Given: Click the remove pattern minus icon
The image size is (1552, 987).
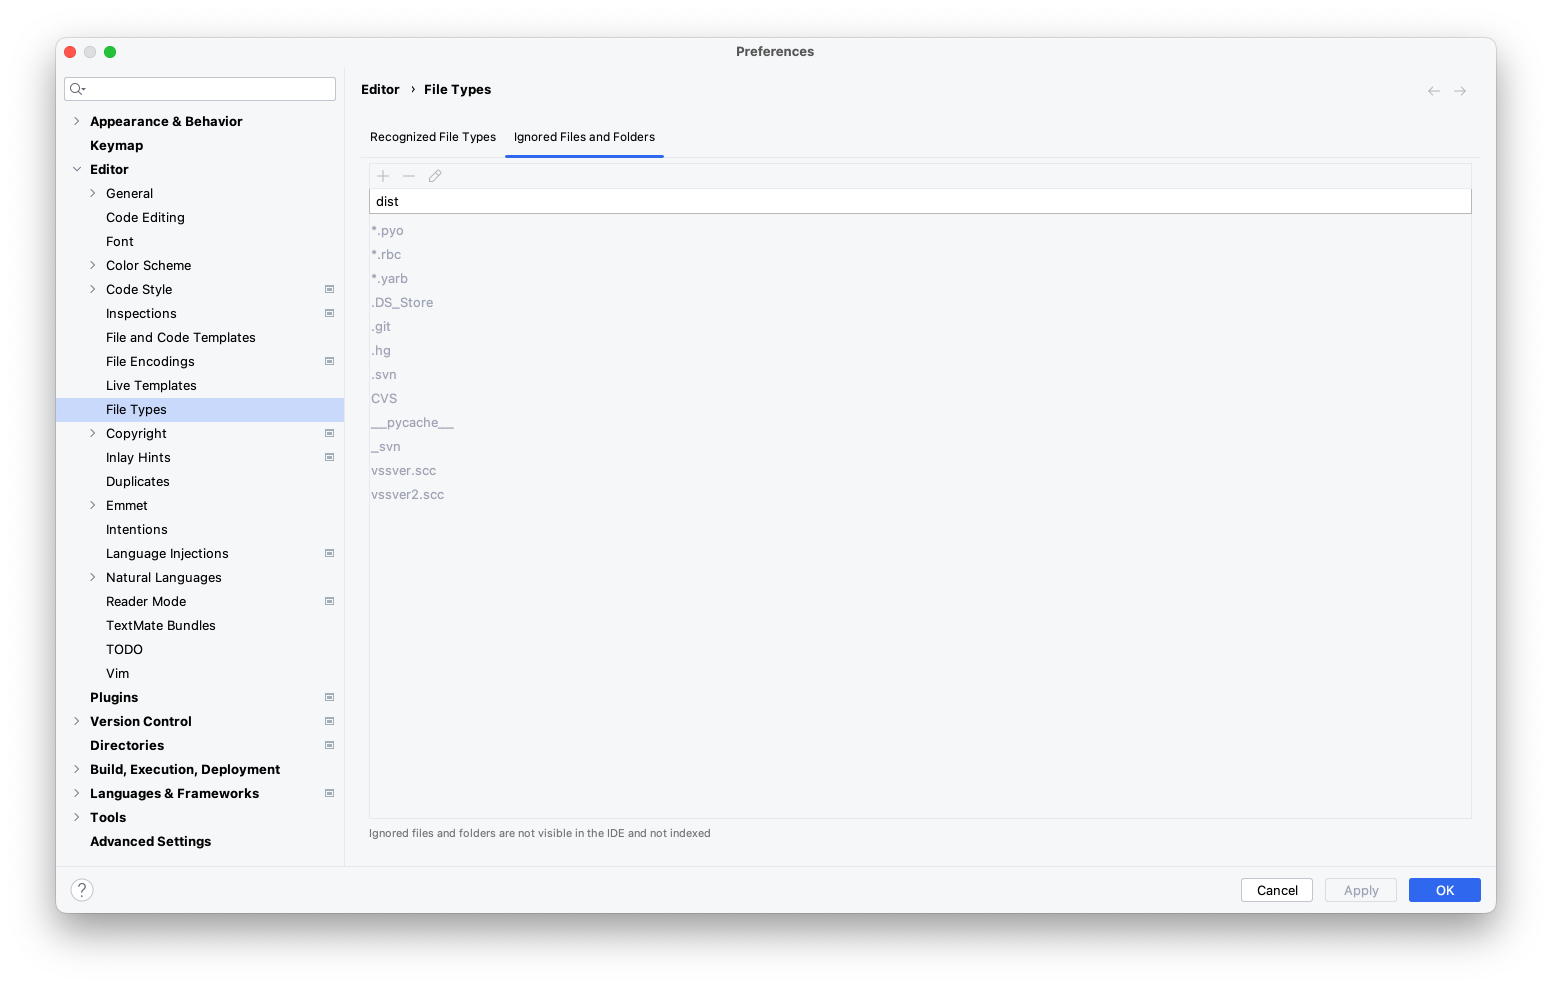Looking at the screenshot, I should click(409, 175).
